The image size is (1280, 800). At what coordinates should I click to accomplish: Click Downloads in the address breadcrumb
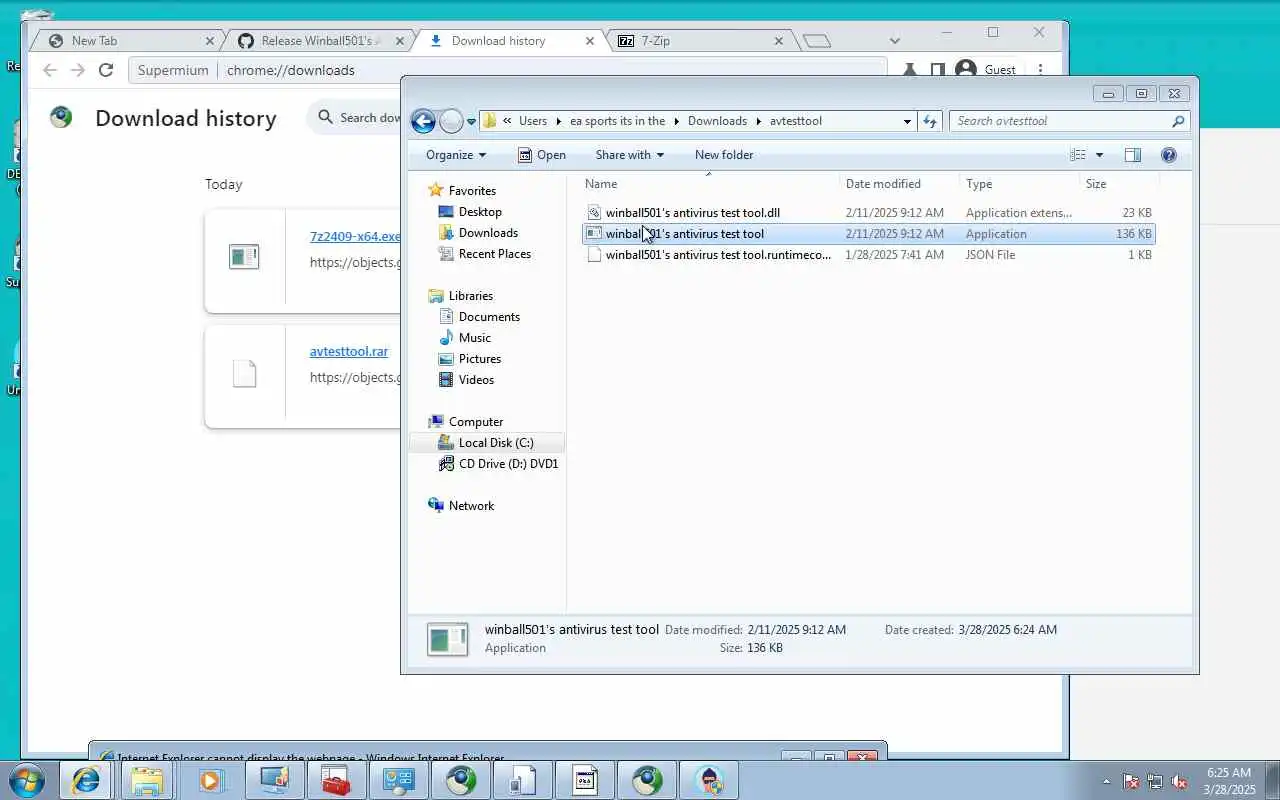coord(717,121)
